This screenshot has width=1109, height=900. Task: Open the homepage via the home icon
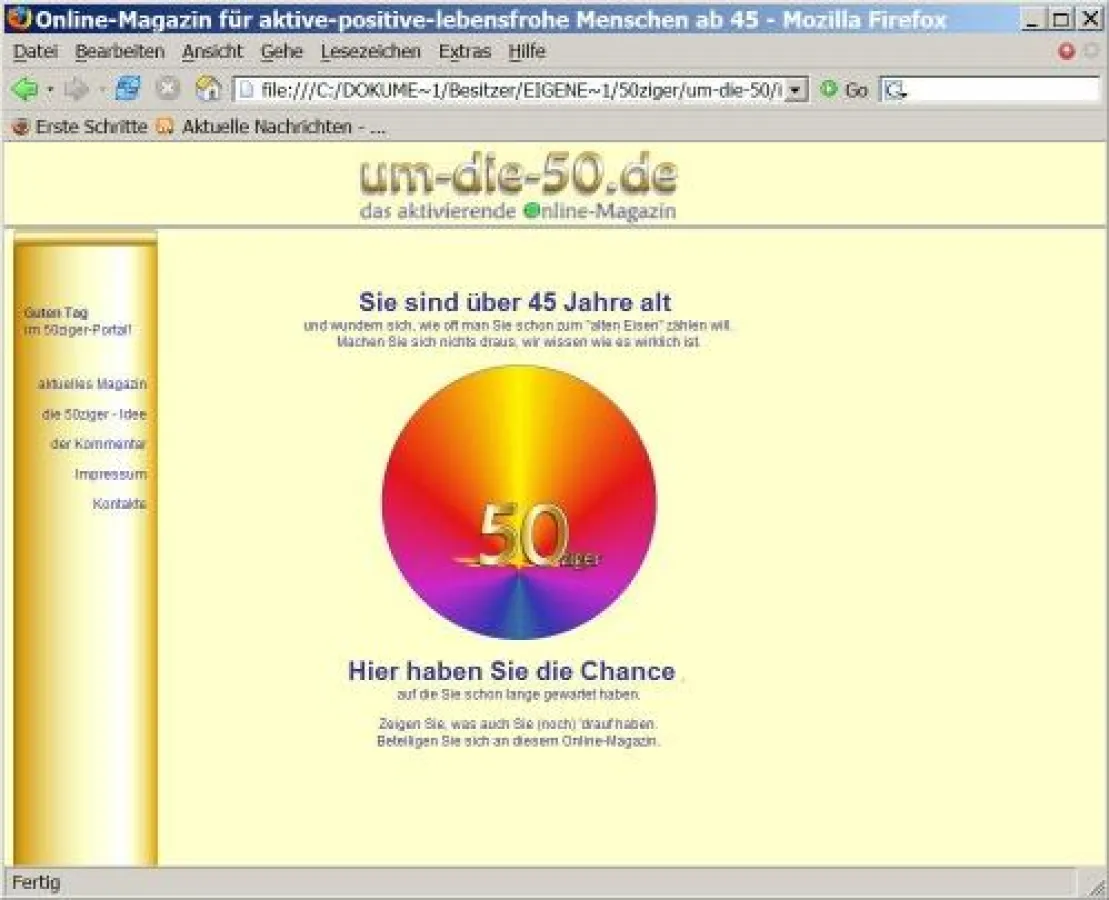pos(207,89)
